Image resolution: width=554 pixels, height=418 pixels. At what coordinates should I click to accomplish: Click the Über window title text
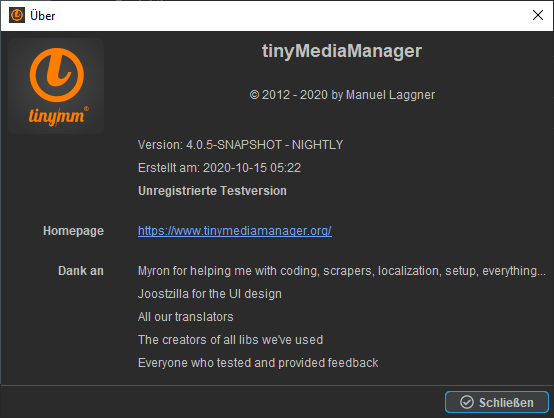(42, 16)
